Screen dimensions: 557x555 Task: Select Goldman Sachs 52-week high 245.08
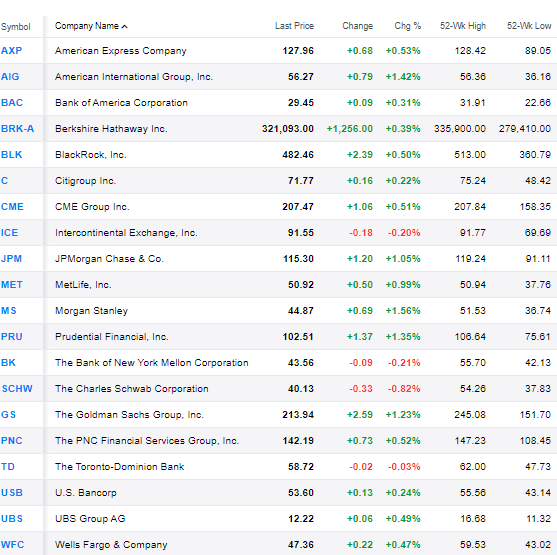pyautogui.click(x=470, y=414)
